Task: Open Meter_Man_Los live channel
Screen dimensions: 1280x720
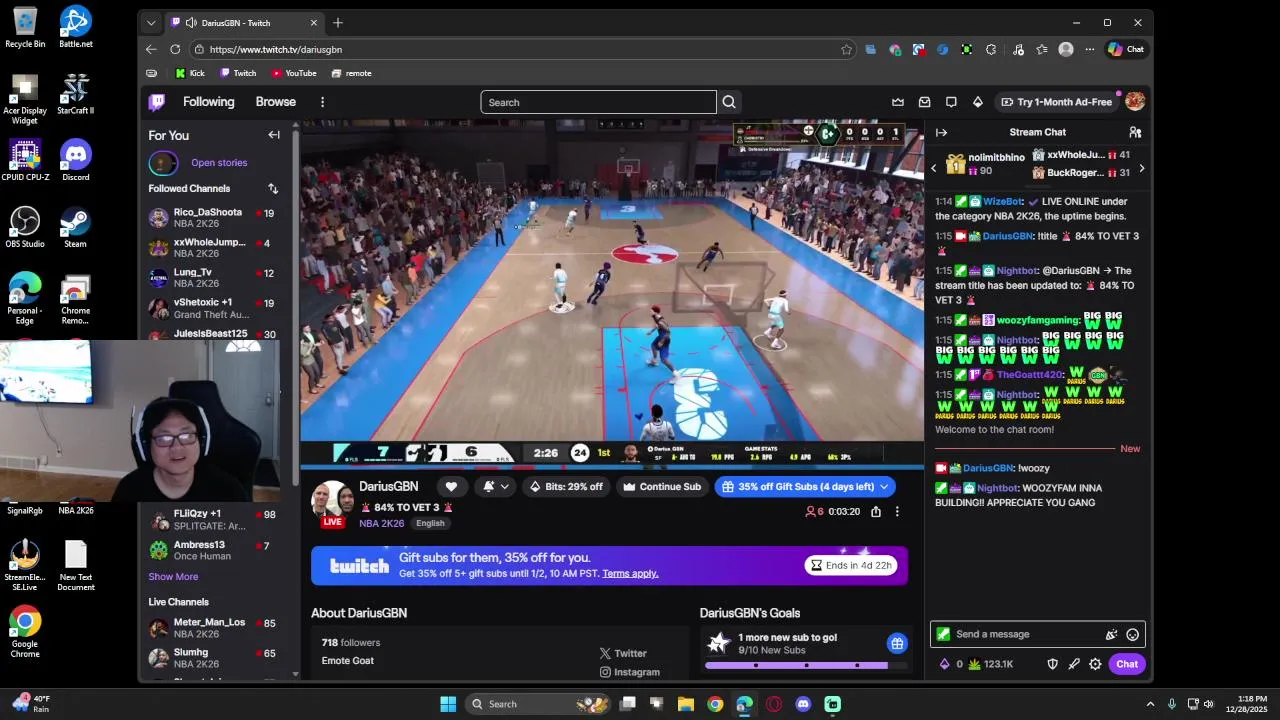Action: point(212,628)
